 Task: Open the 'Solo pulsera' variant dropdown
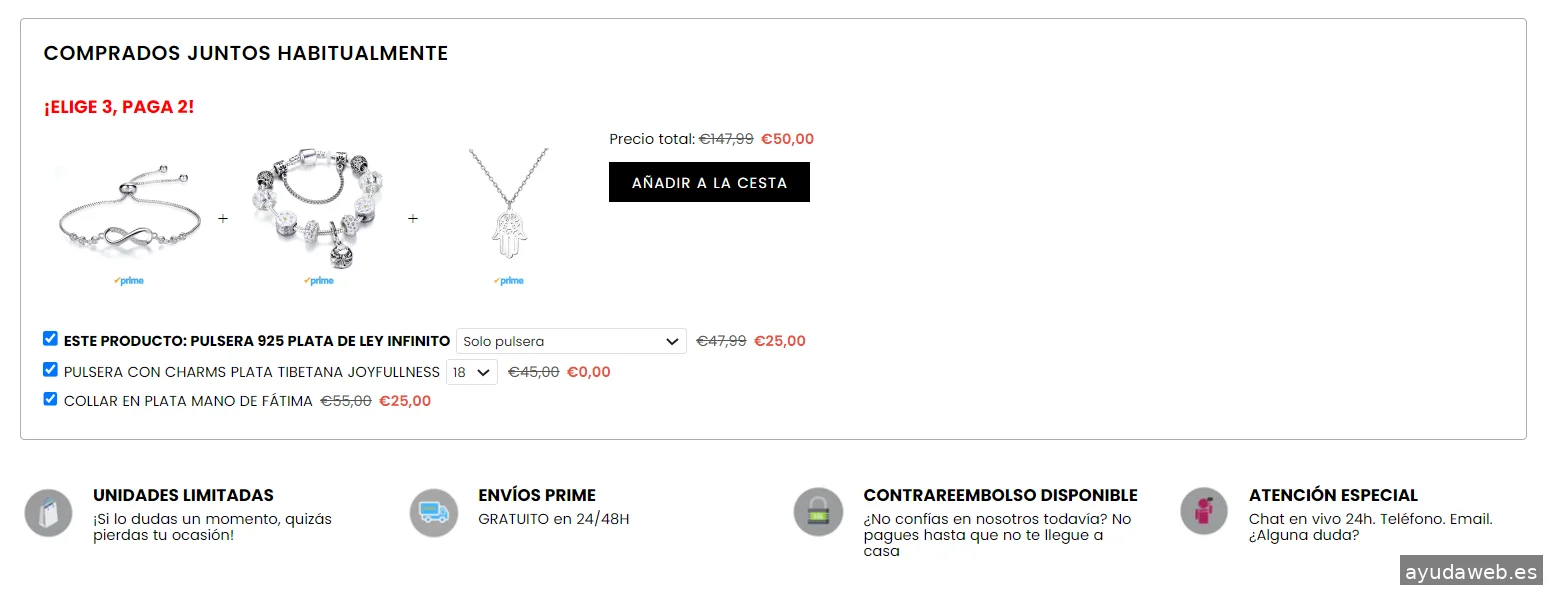tap(571, 341)
